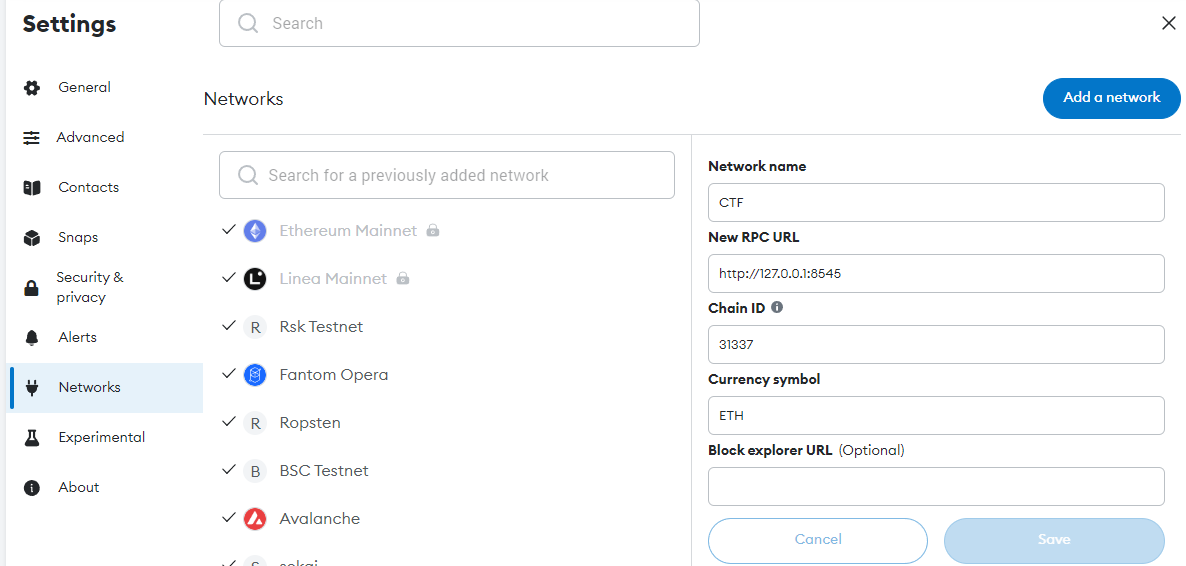
Task: Select the Fantom Opera network
Action: click(x=446, y=375)
